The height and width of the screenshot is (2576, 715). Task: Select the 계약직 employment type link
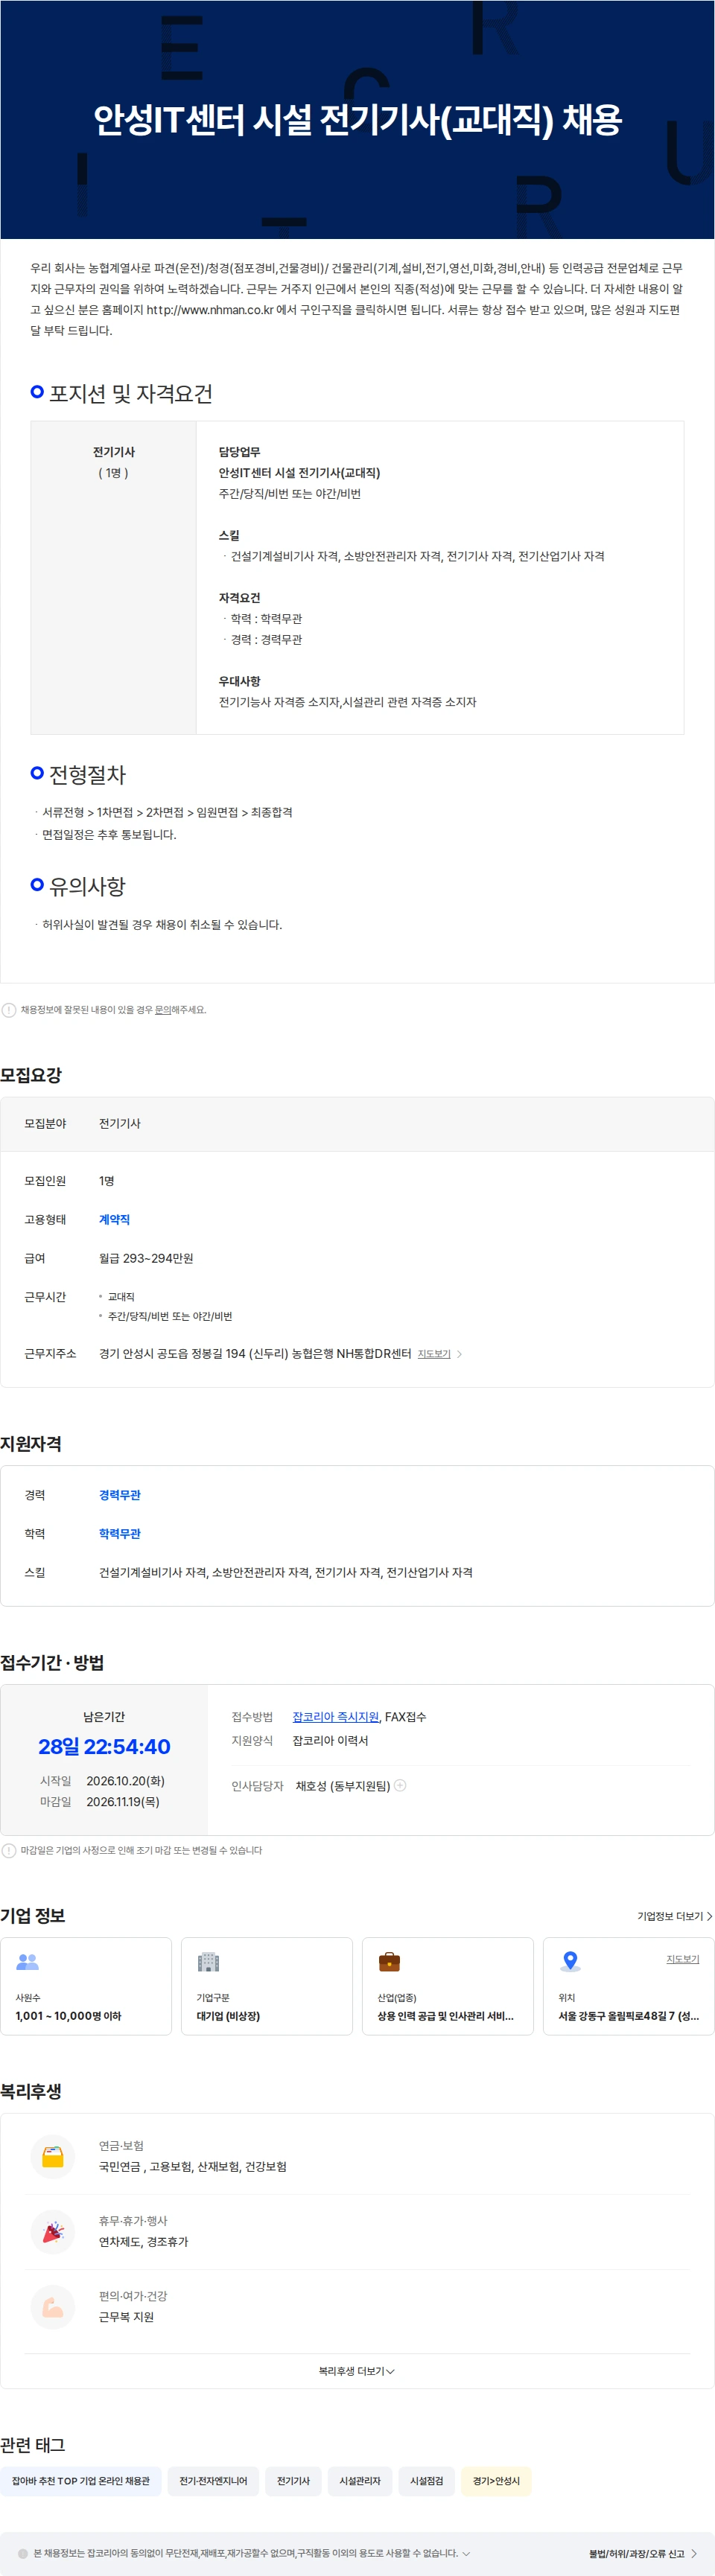114,1220
